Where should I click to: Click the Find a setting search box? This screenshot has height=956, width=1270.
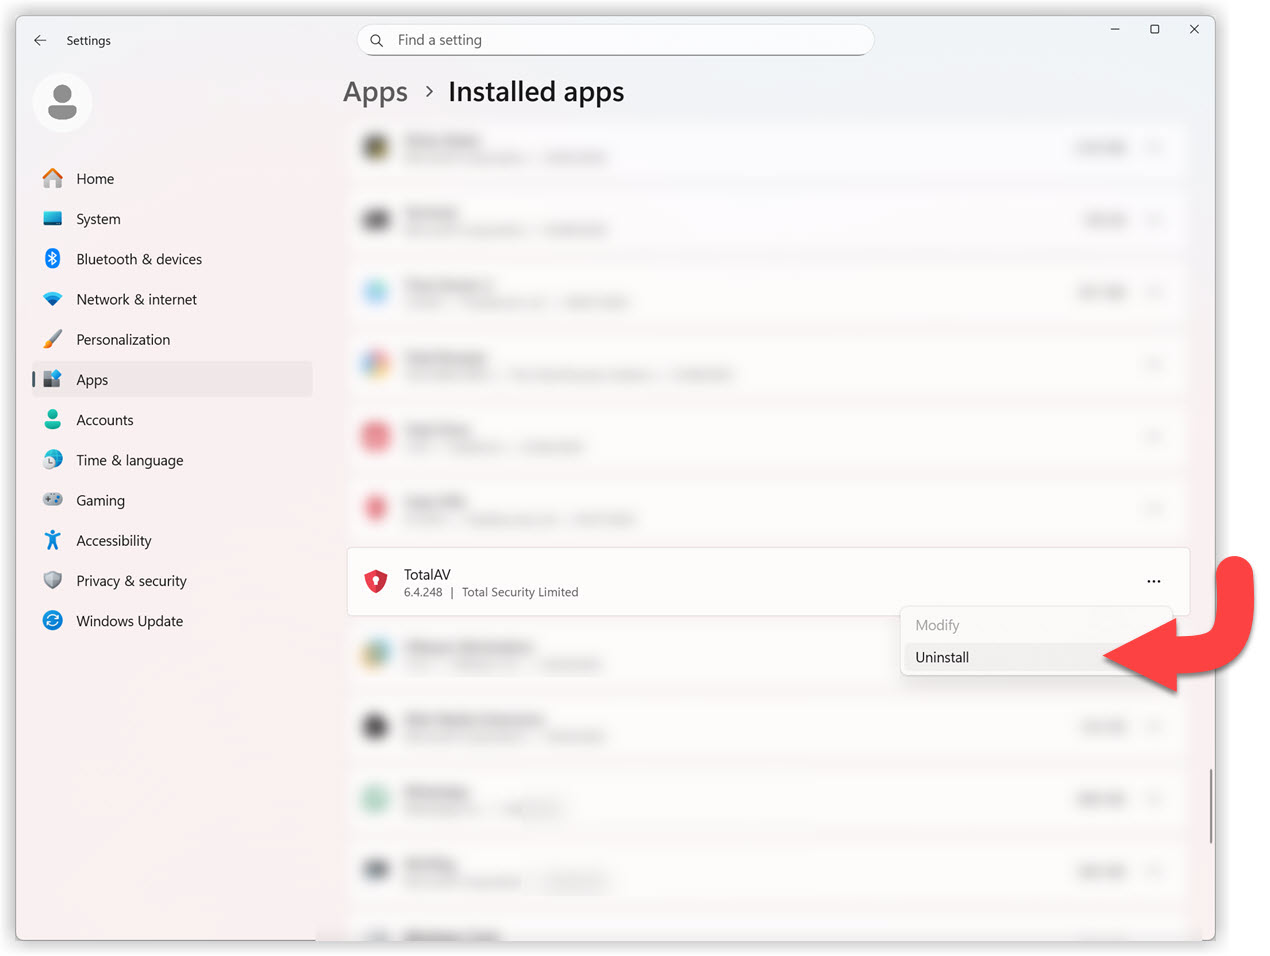[615, 40]
